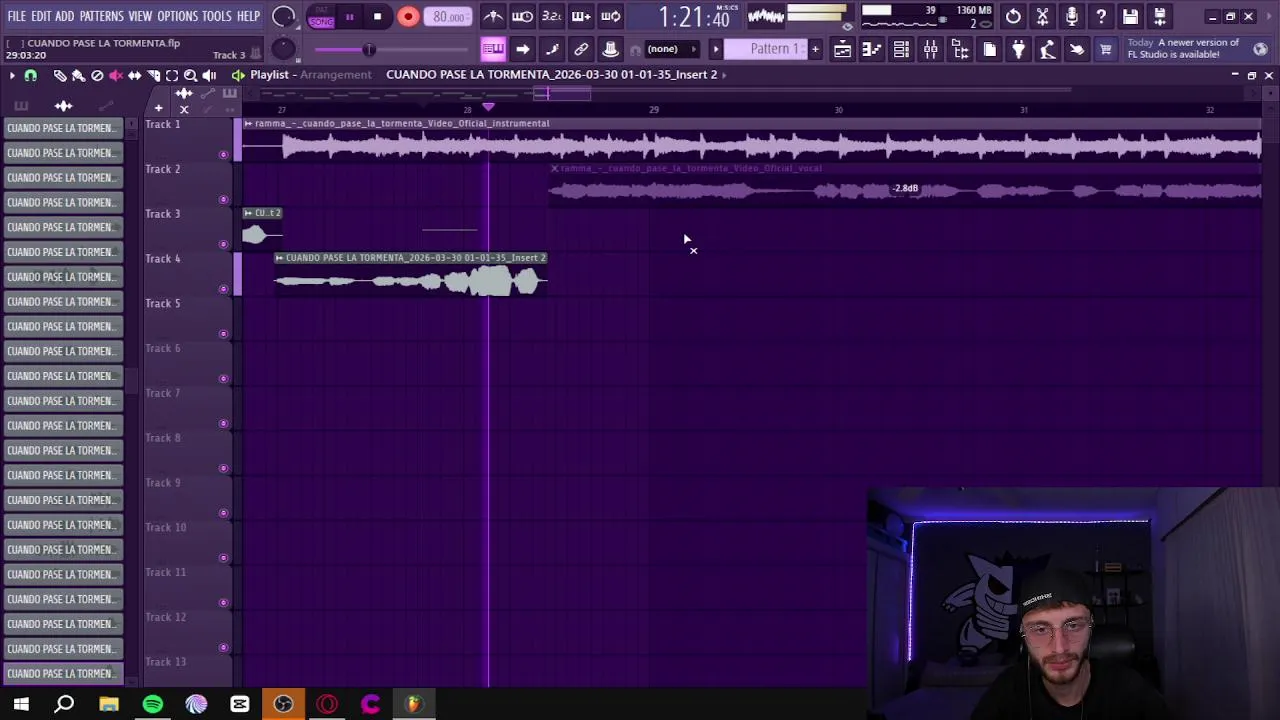Select the Paint brush tool in Playlist
1280x720 pixels.
point(78,75)
